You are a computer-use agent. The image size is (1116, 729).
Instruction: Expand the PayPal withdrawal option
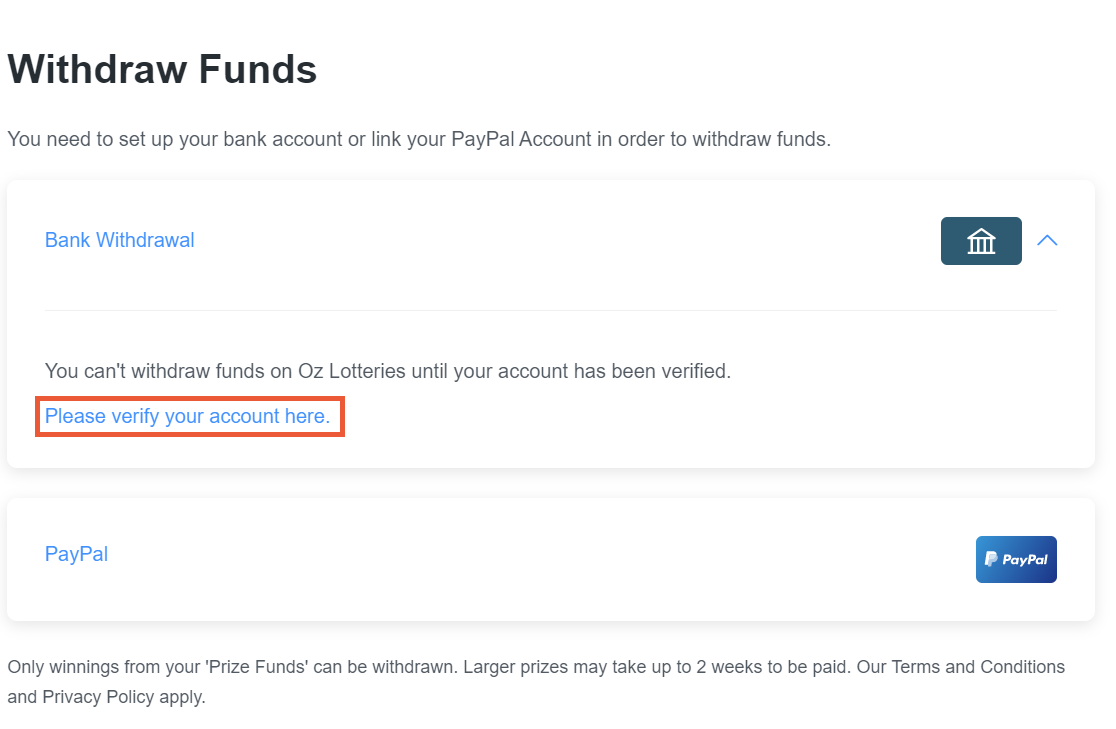[76, 554]
